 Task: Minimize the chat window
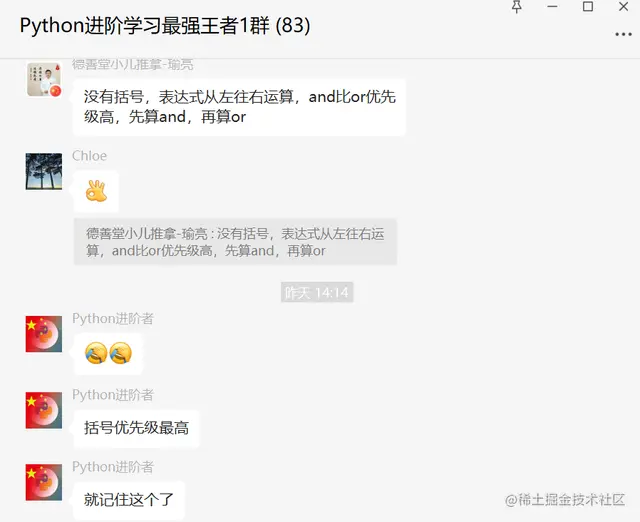pos(552,7)
